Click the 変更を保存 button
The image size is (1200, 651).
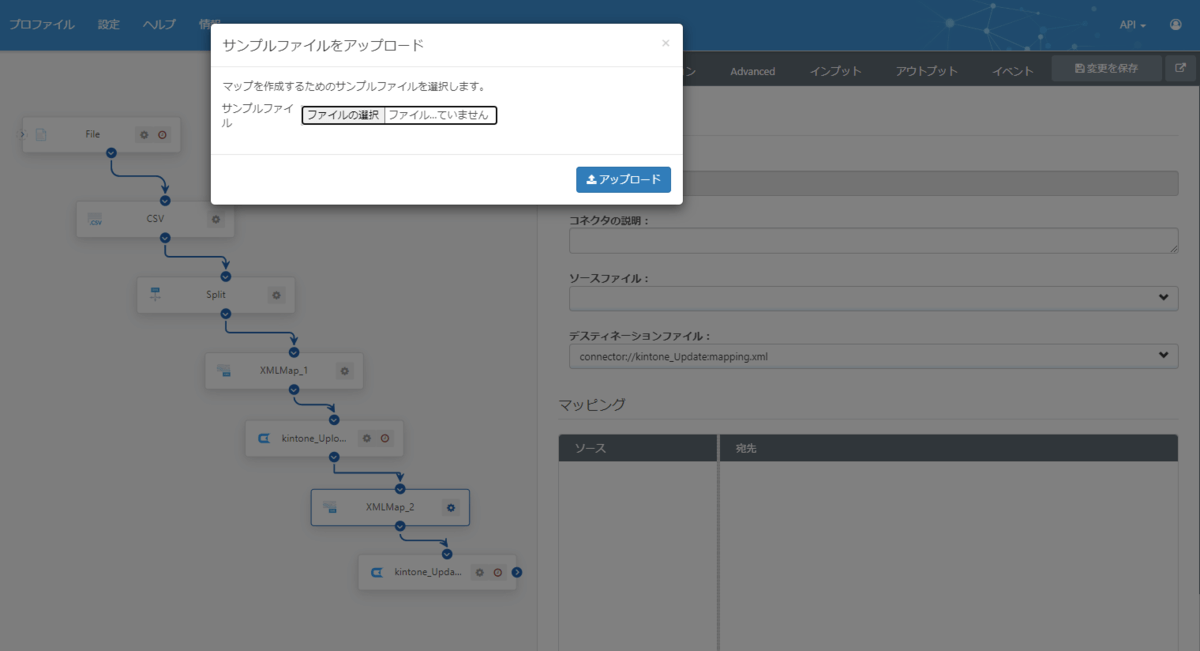tap(1106, 68)
